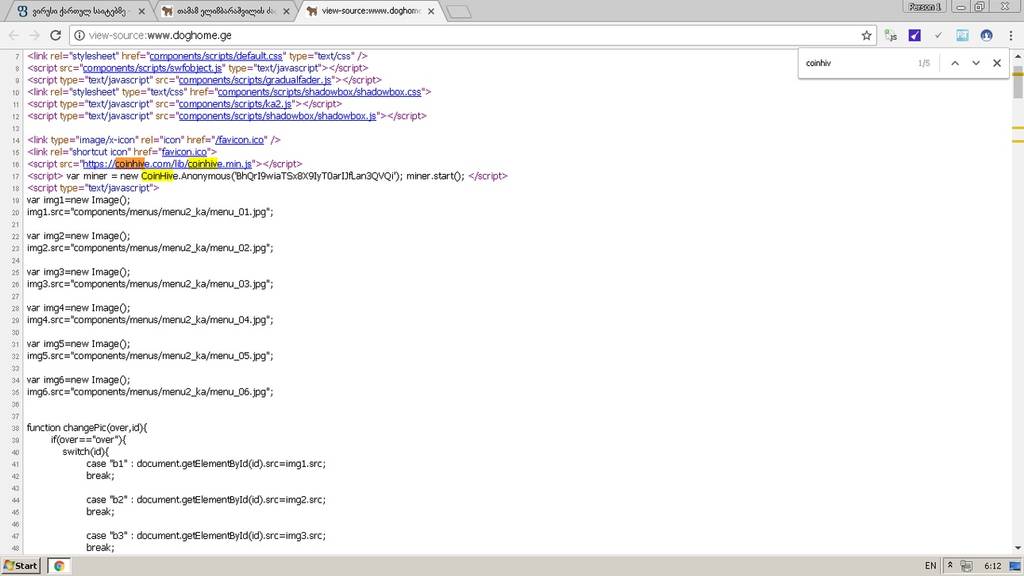The width and height of the screenshot is (1024, 576).
Task: Open the light-blue extension icon
Action: click(963, 35)
